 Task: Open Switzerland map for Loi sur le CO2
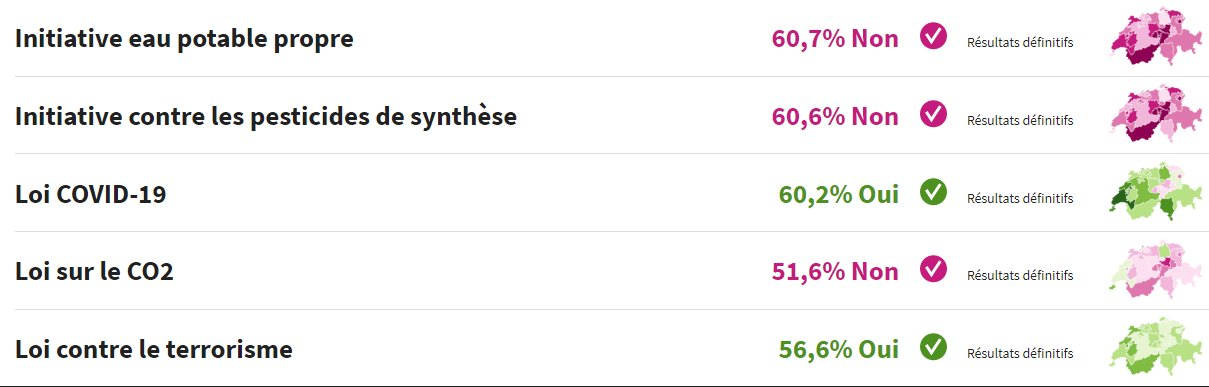click(x=1153, y=271)
